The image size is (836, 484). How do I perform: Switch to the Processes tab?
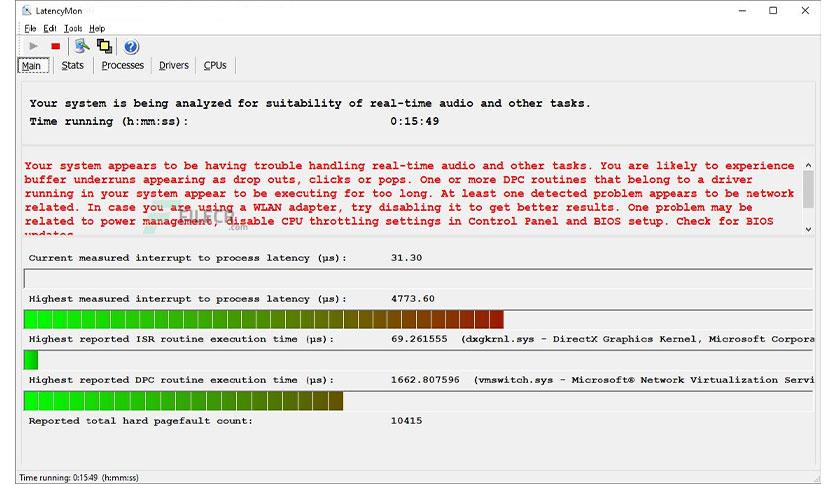point(123,65)
